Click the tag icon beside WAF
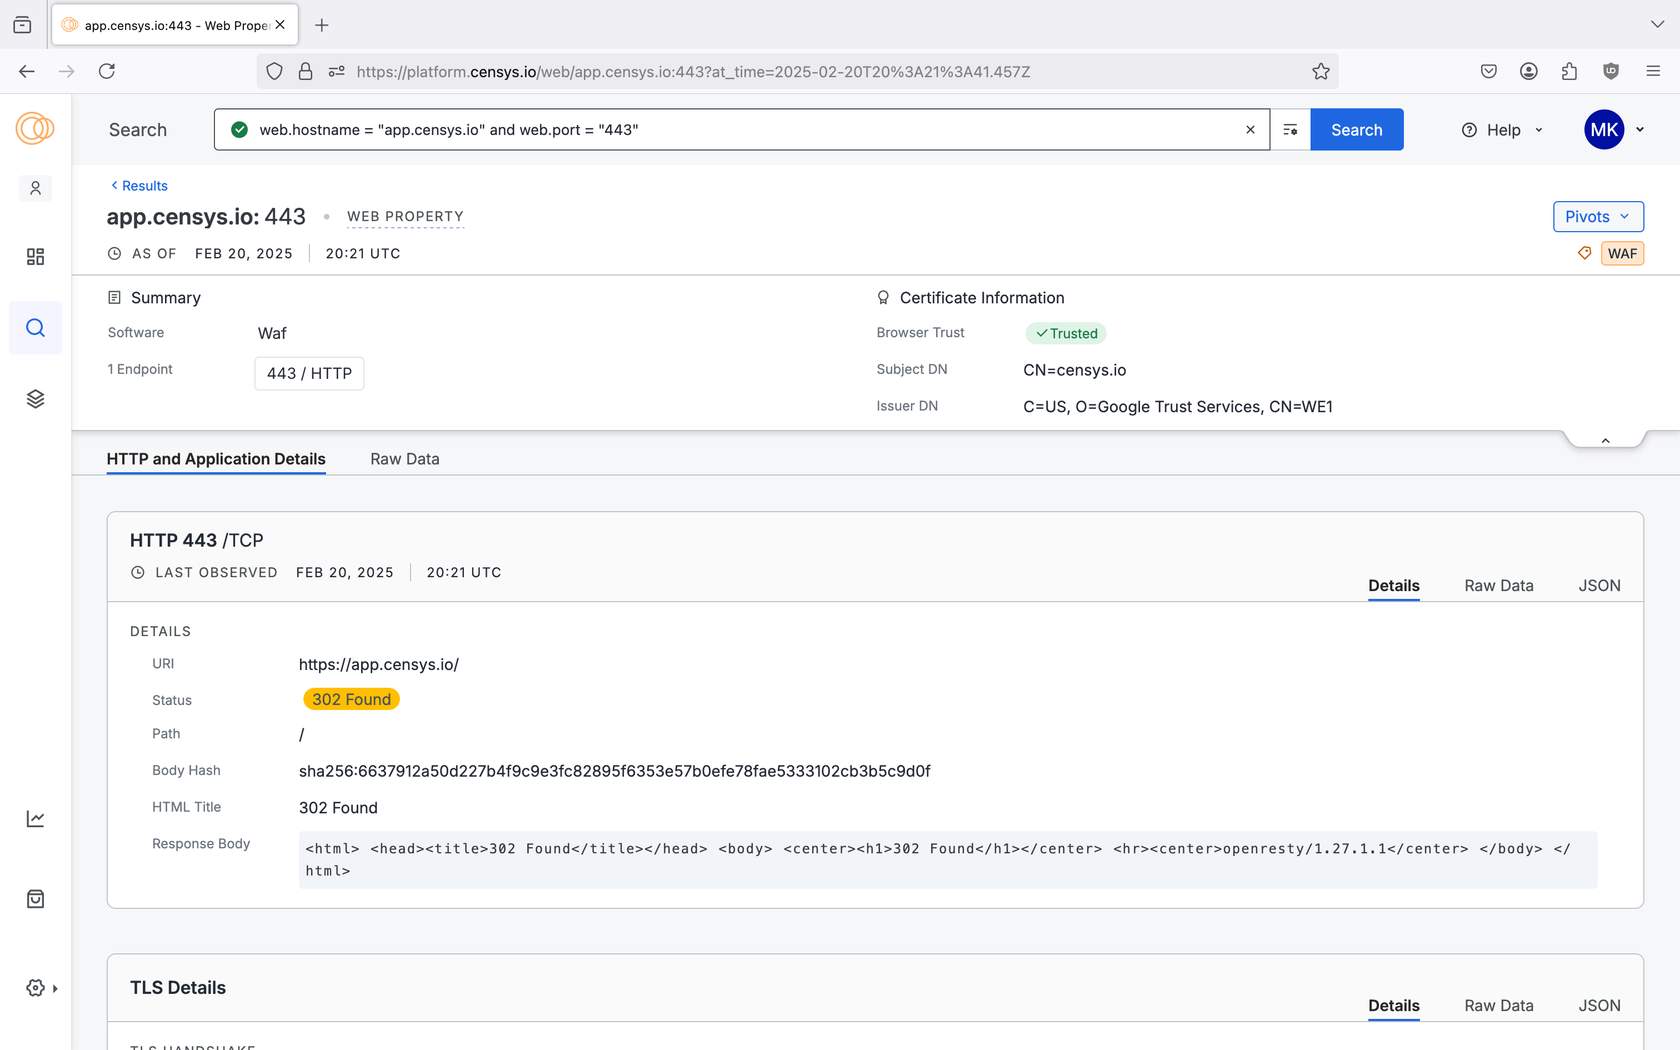This screenshot has width=1680, height=1050. 1585,253
